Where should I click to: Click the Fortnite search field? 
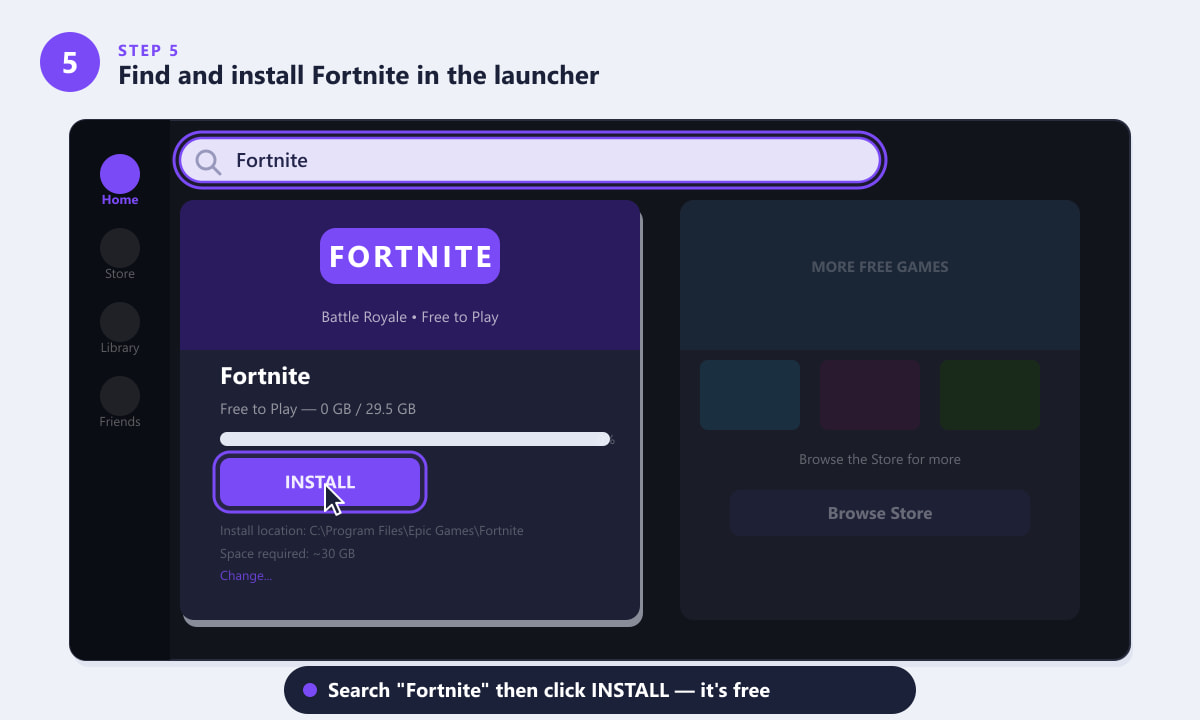(530, 160)
